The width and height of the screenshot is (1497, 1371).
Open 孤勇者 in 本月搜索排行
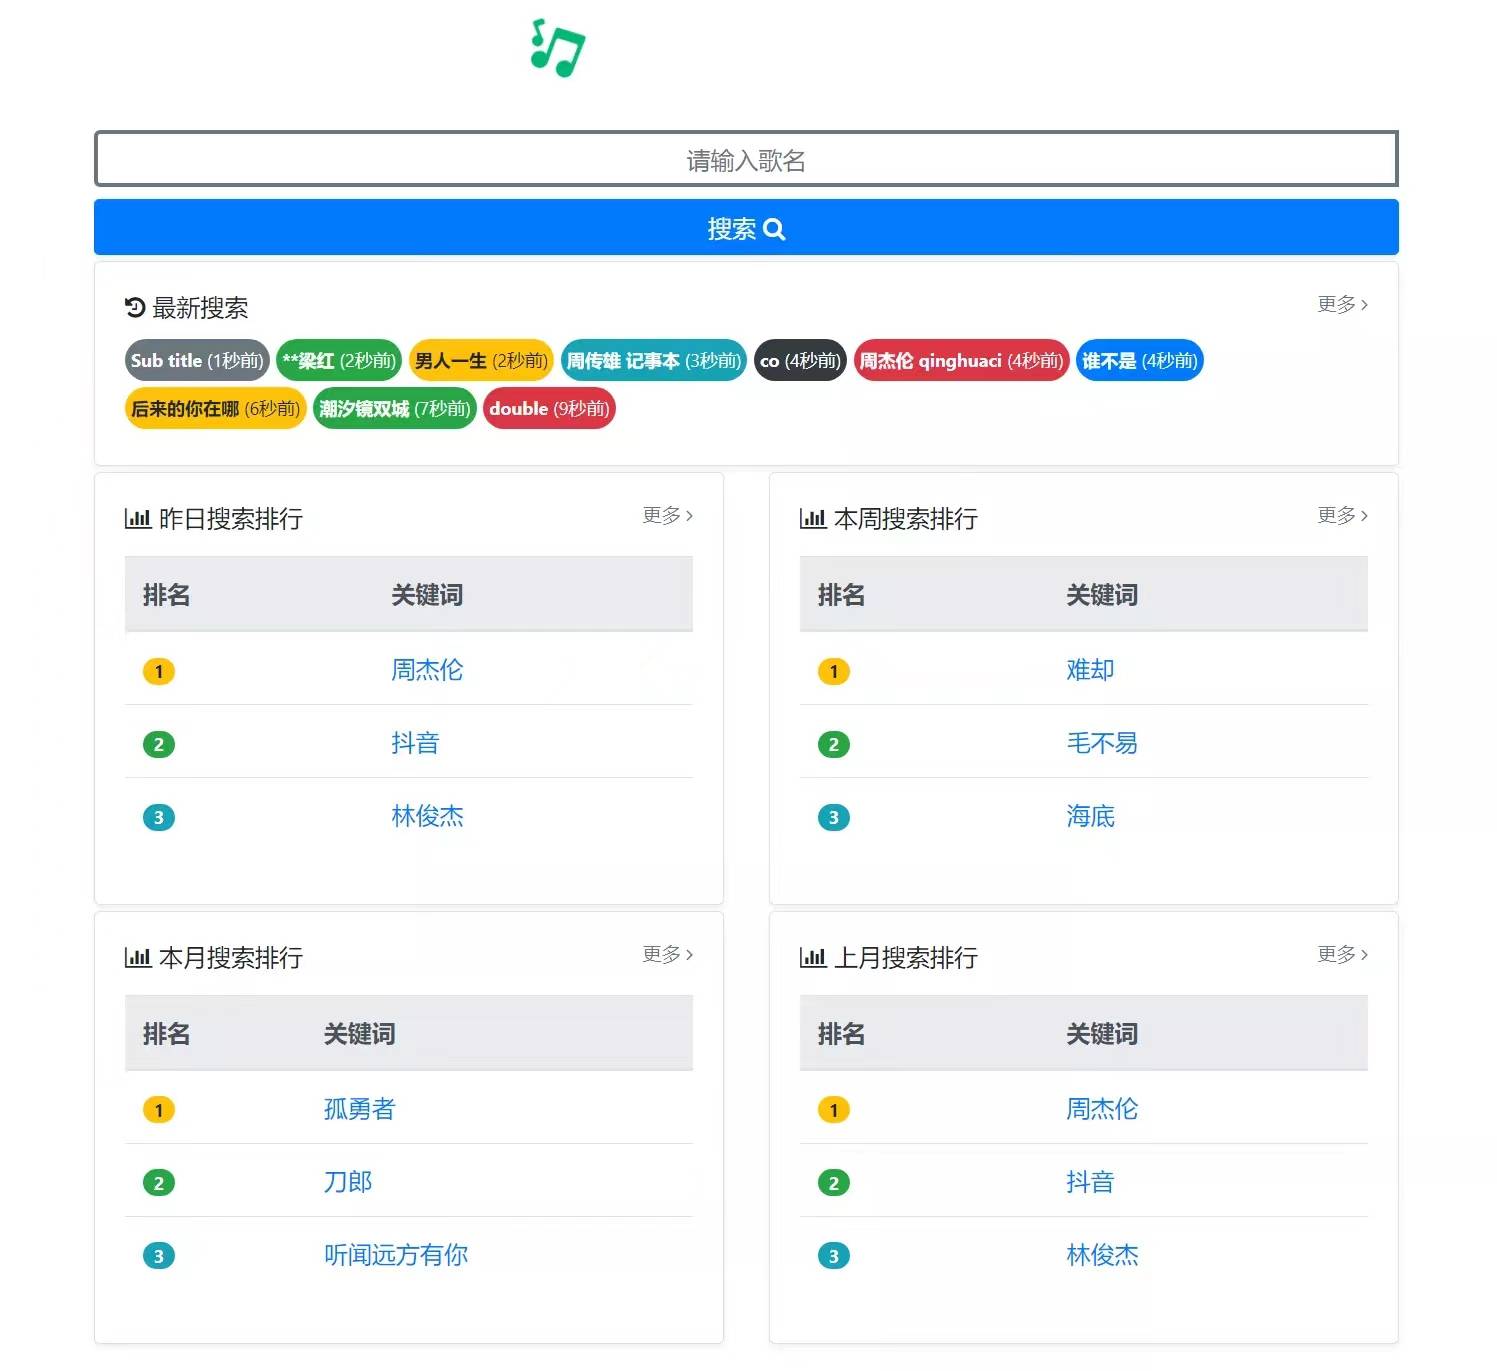(x=359, y=1109)
